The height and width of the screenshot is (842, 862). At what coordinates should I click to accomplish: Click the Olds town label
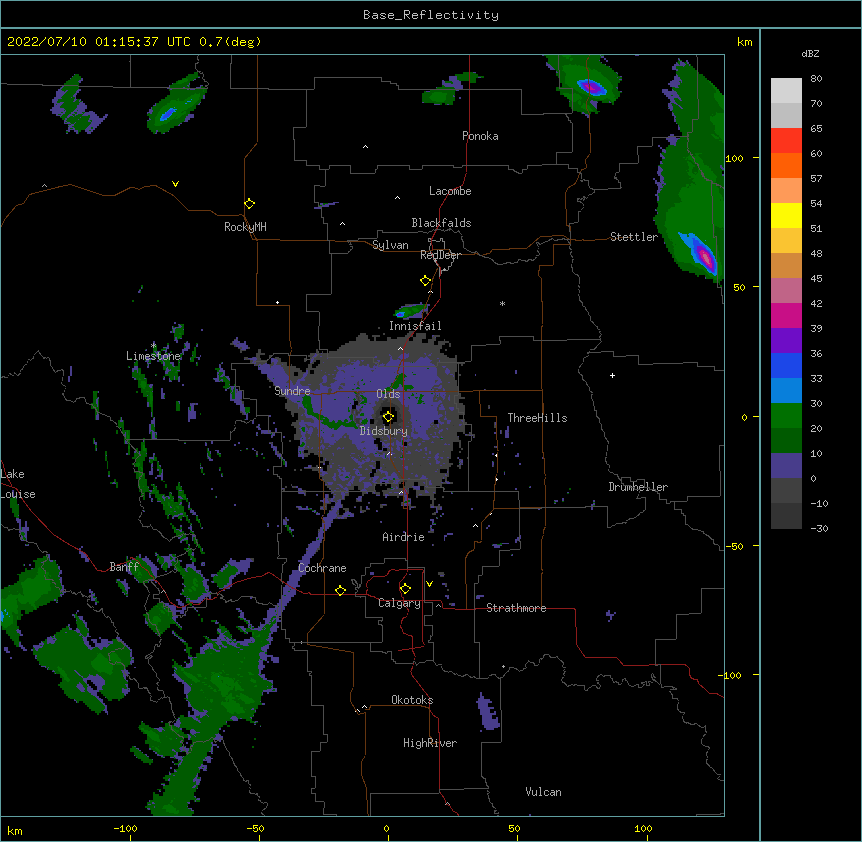[x=388, y=394]
